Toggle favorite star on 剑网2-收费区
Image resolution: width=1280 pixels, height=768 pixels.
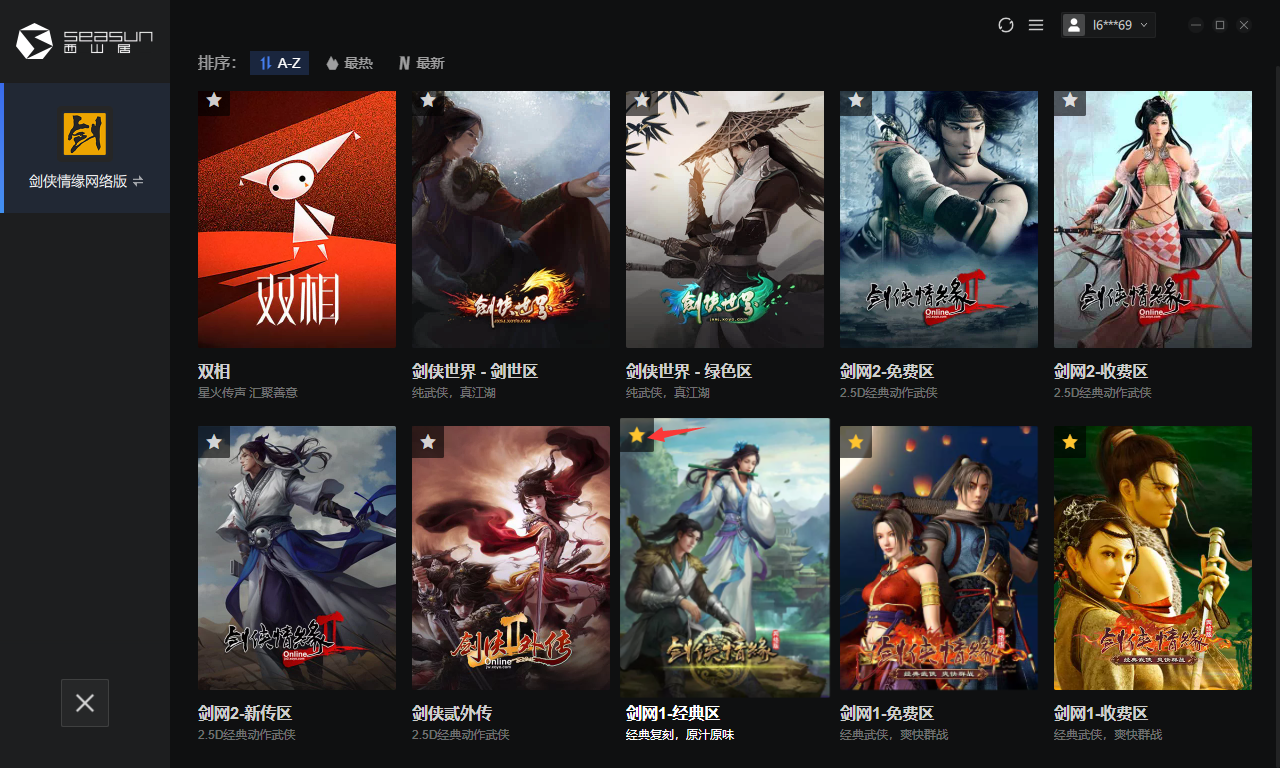pos(1070,100)
